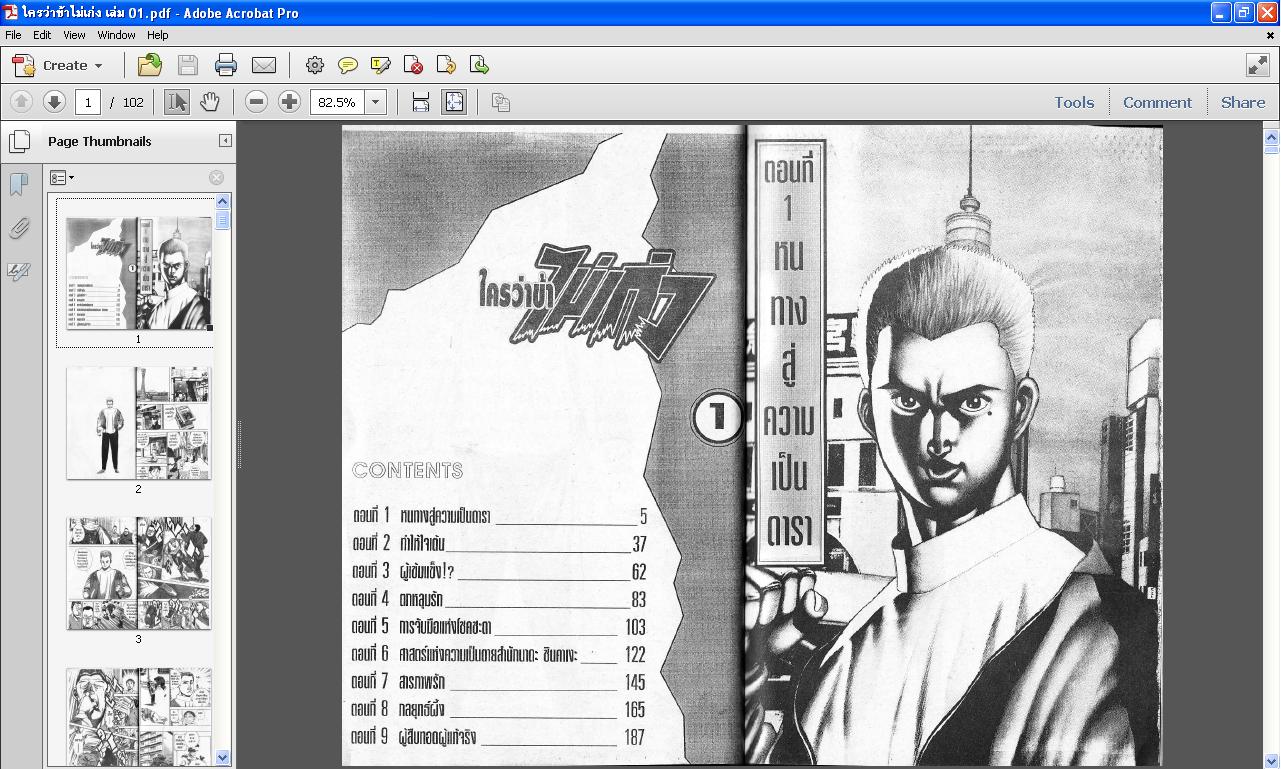Image resolution: width=1281 pixels, height=769 pixels.
Task: Open the settings gear icon in toolbar
Action: pos(315,65)
